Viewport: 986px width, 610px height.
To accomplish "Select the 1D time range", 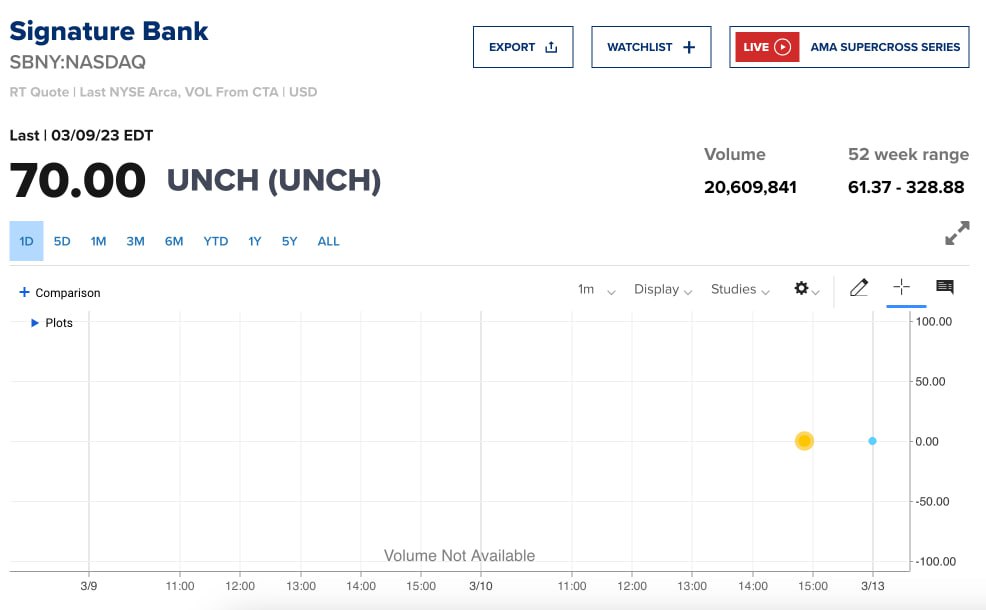I will click(x=27, y=241).
